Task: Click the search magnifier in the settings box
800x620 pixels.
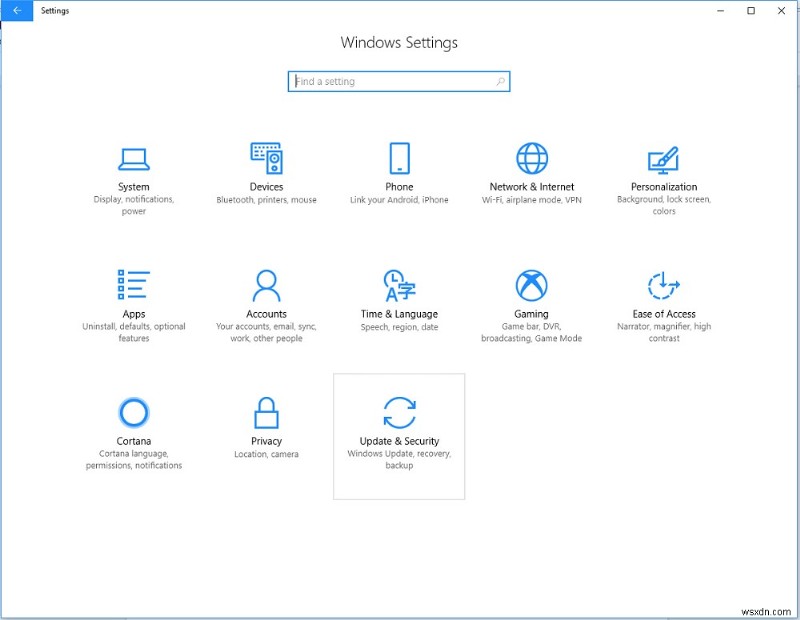Action: pos(501,81)
